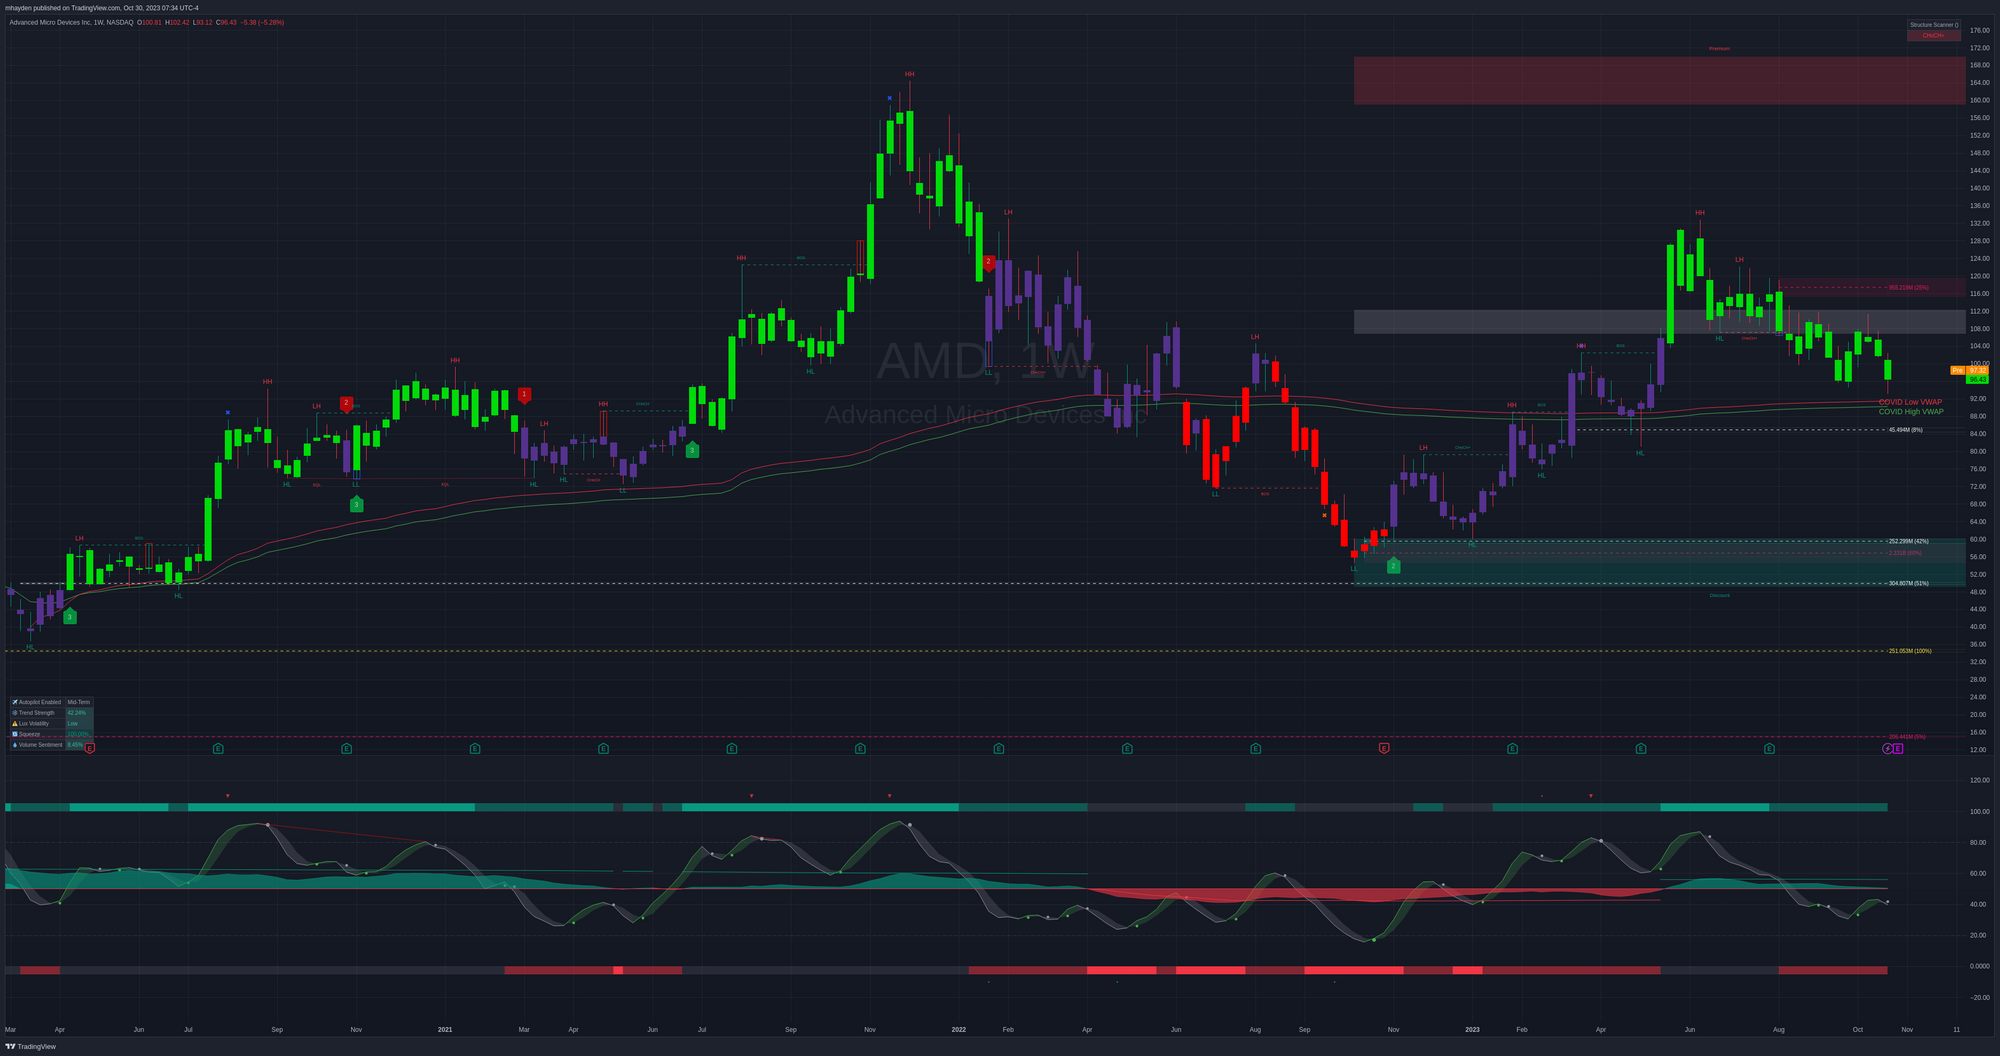2000x1056 pixels.
Task: Click the red signal 2 near Feb 2022
Action: [x=988, y=262]
